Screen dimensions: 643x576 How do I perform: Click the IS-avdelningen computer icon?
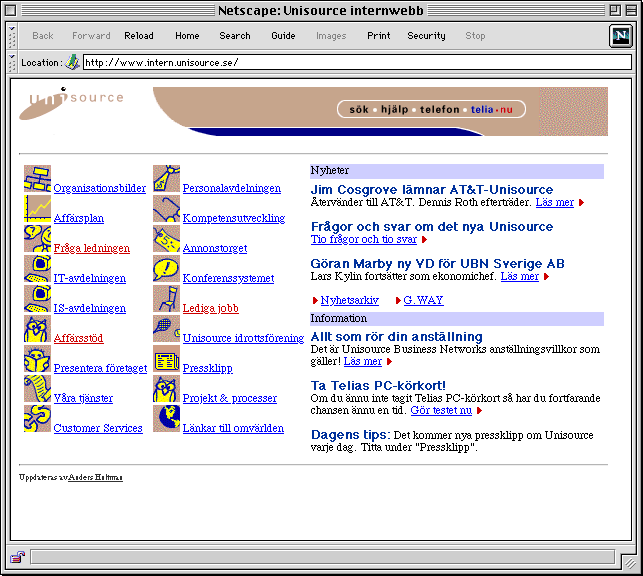(37, 298)
